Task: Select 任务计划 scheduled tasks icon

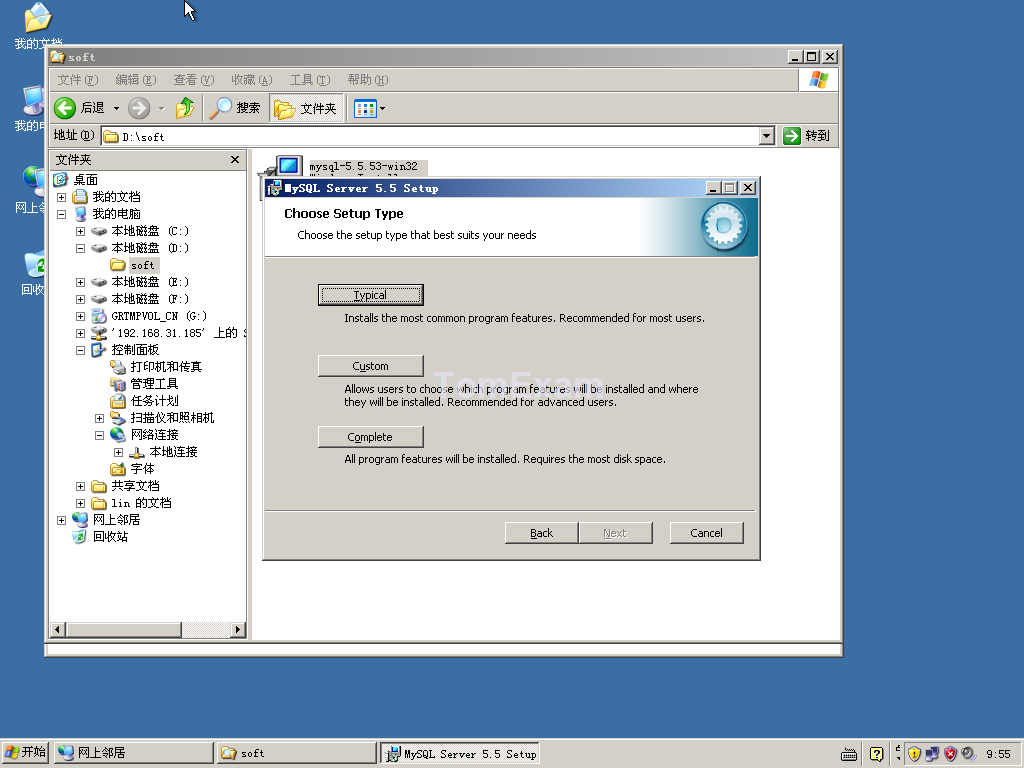Action: coord(118,401)
